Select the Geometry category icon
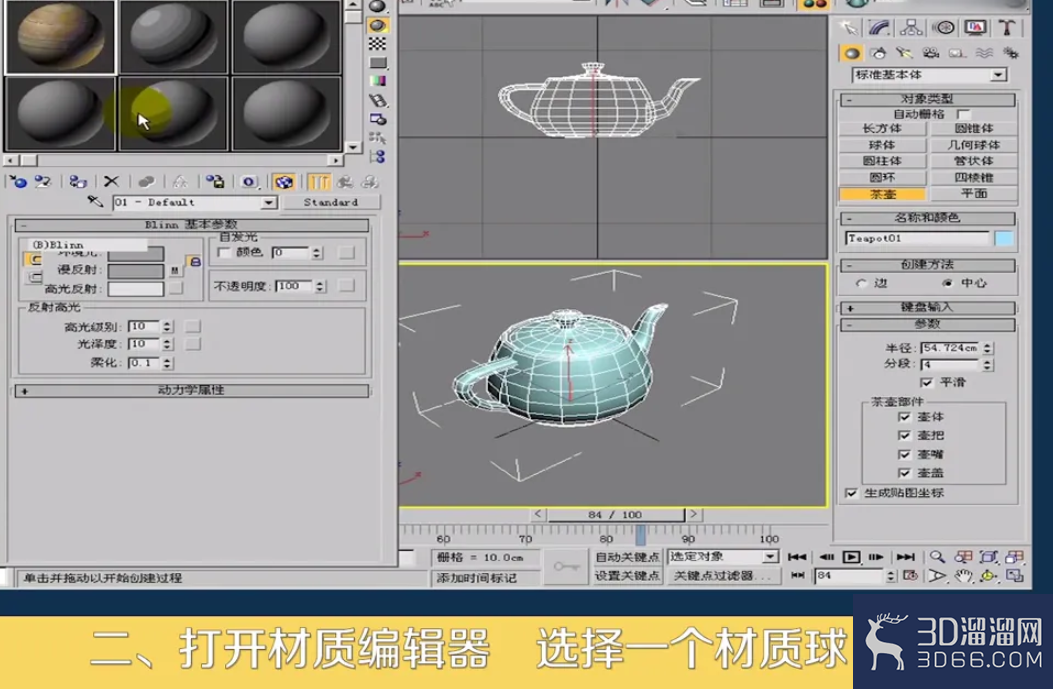Viewport: 1053px width, 689px height. click(852, 53)
